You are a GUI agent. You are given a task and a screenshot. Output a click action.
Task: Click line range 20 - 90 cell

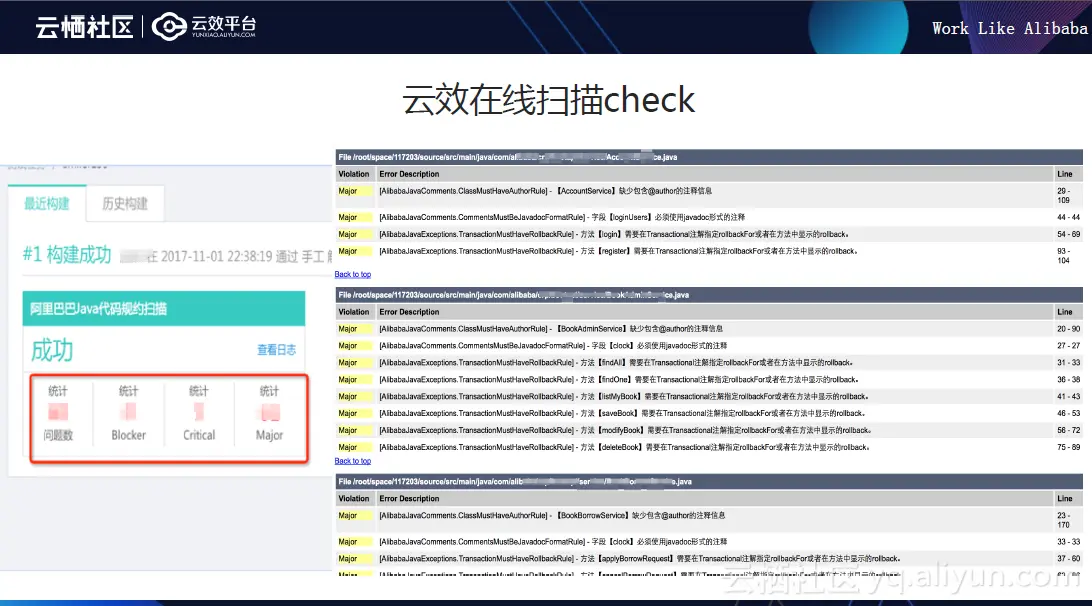point(1068,329)
